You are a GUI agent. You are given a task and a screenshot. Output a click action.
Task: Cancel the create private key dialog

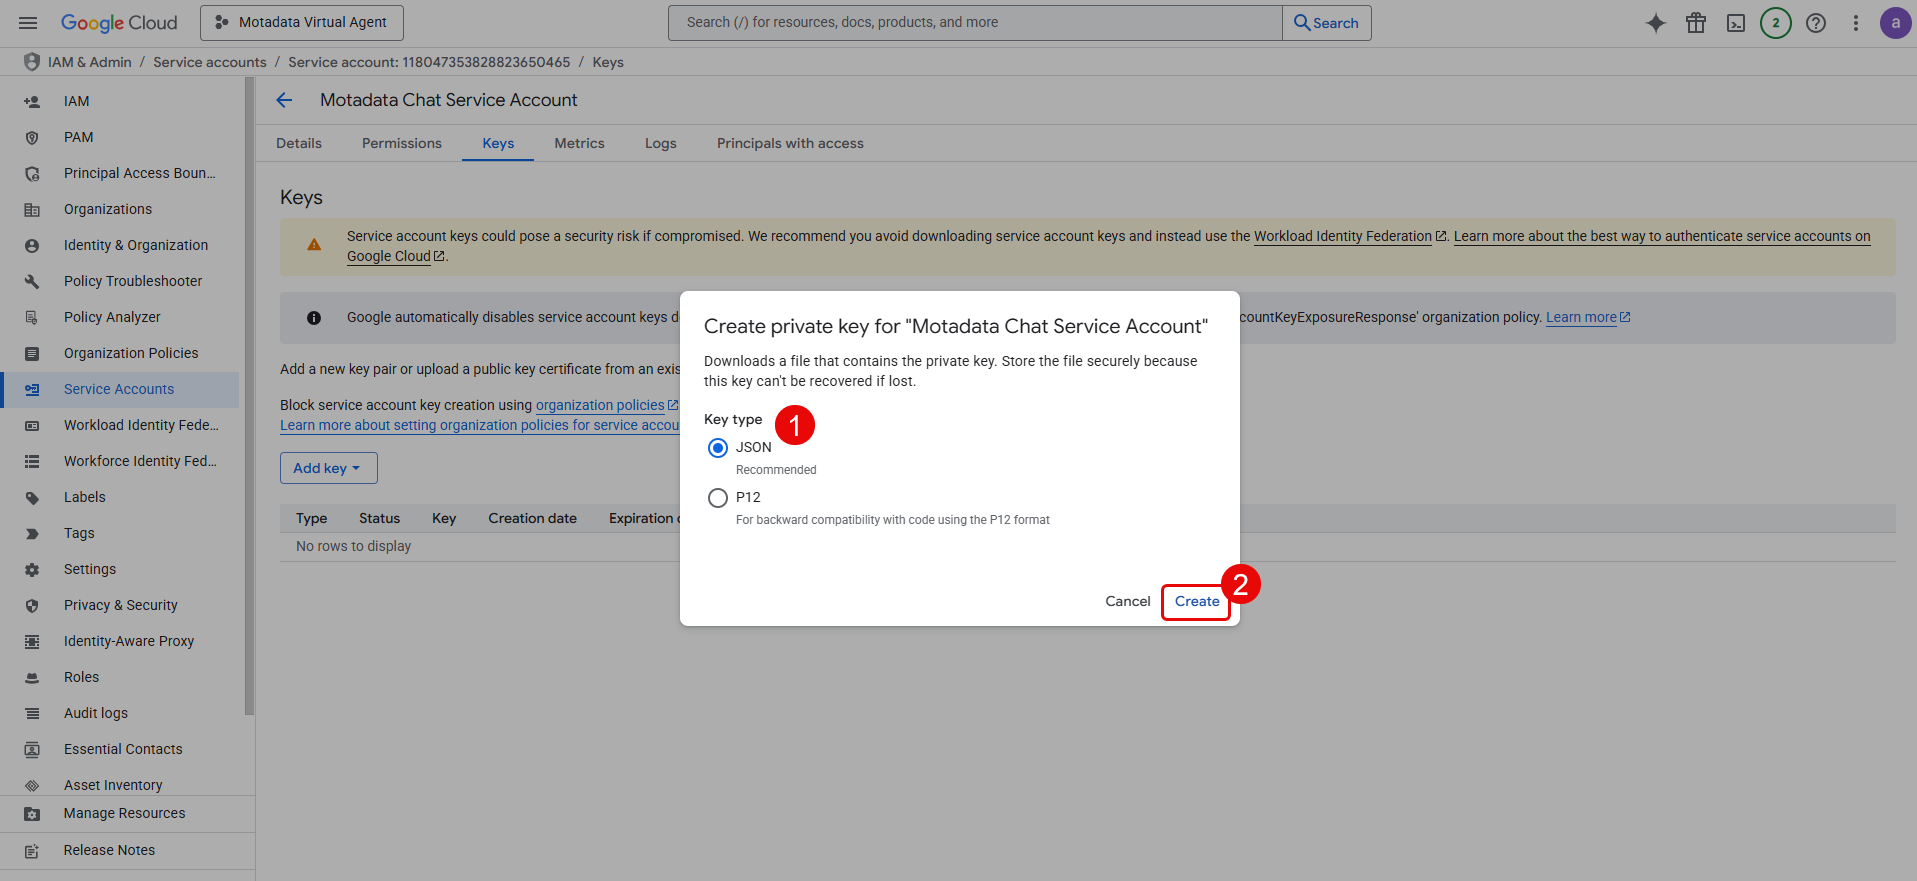1127,601
